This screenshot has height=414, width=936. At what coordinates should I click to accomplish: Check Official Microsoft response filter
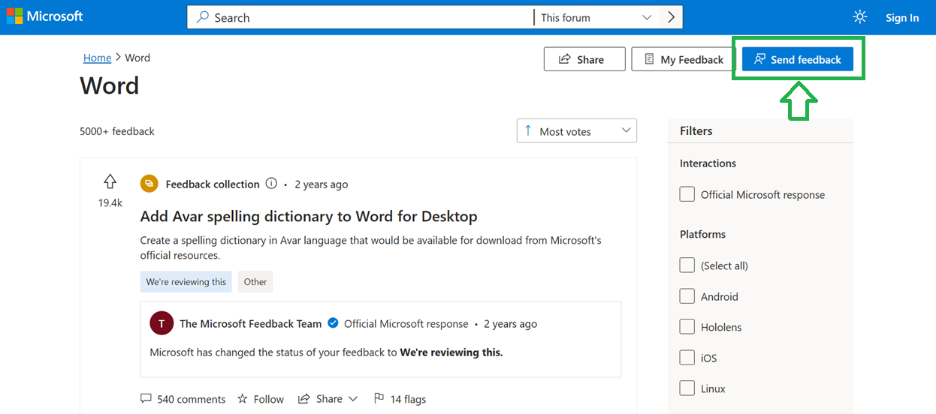tap(687, 194)
